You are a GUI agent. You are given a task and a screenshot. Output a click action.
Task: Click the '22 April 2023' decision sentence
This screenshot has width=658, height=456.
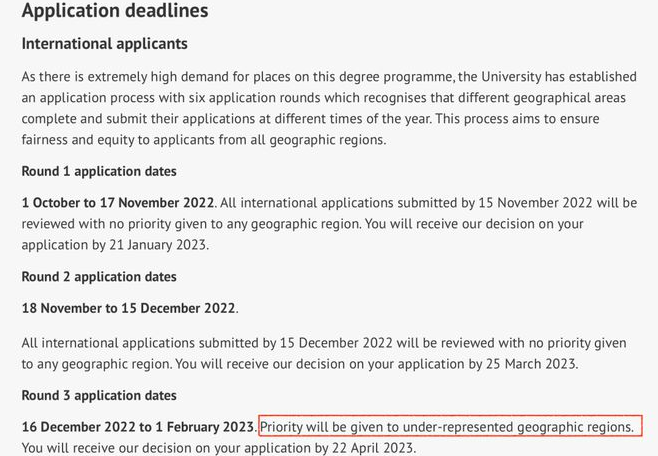(219, 448)
